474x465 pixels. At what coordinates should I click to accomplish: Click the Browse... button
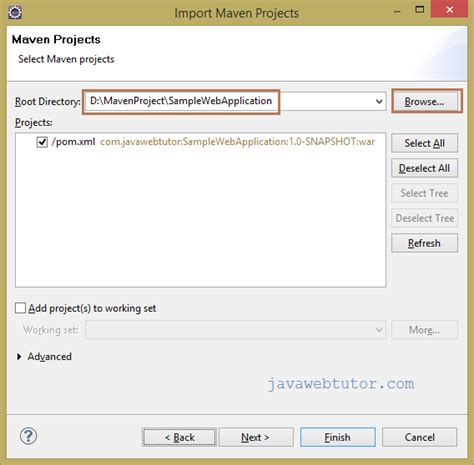[424, 101]
